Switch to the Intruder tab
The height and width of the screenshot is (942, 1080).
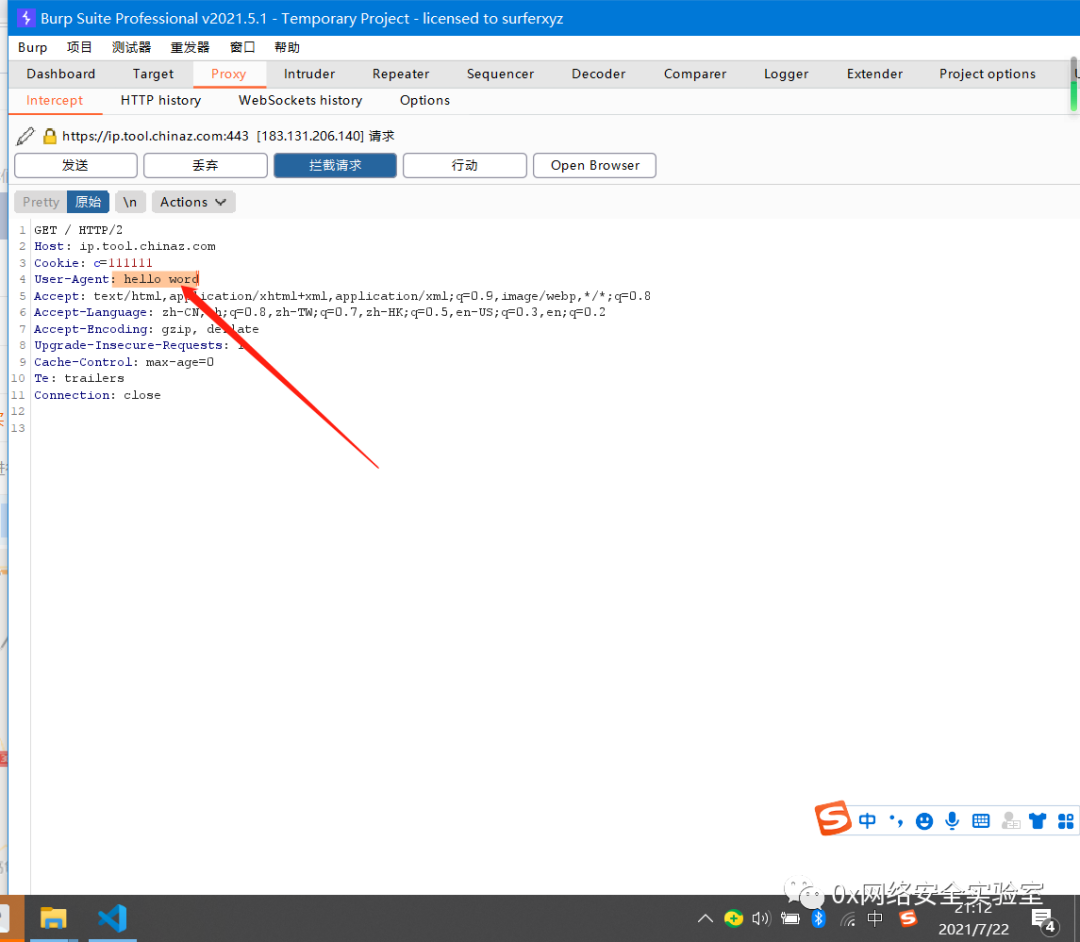[x=309, y=74]
